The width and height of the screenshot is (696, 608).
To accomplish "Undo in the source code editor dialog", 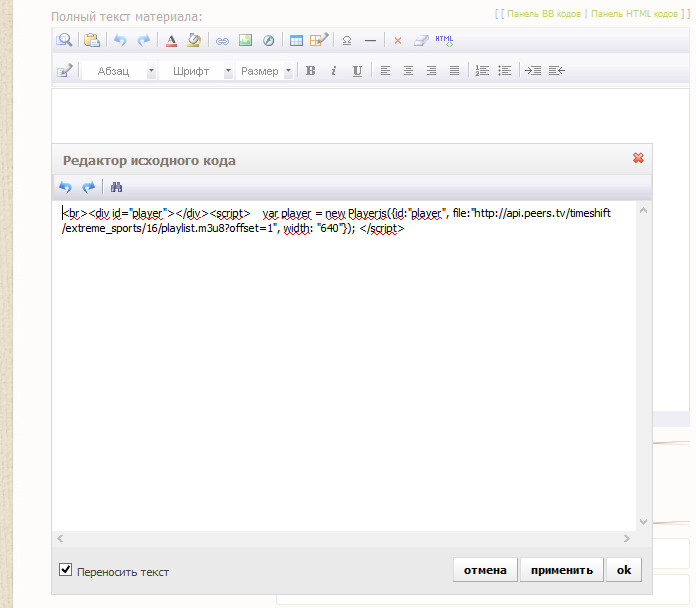I will 65,187.
